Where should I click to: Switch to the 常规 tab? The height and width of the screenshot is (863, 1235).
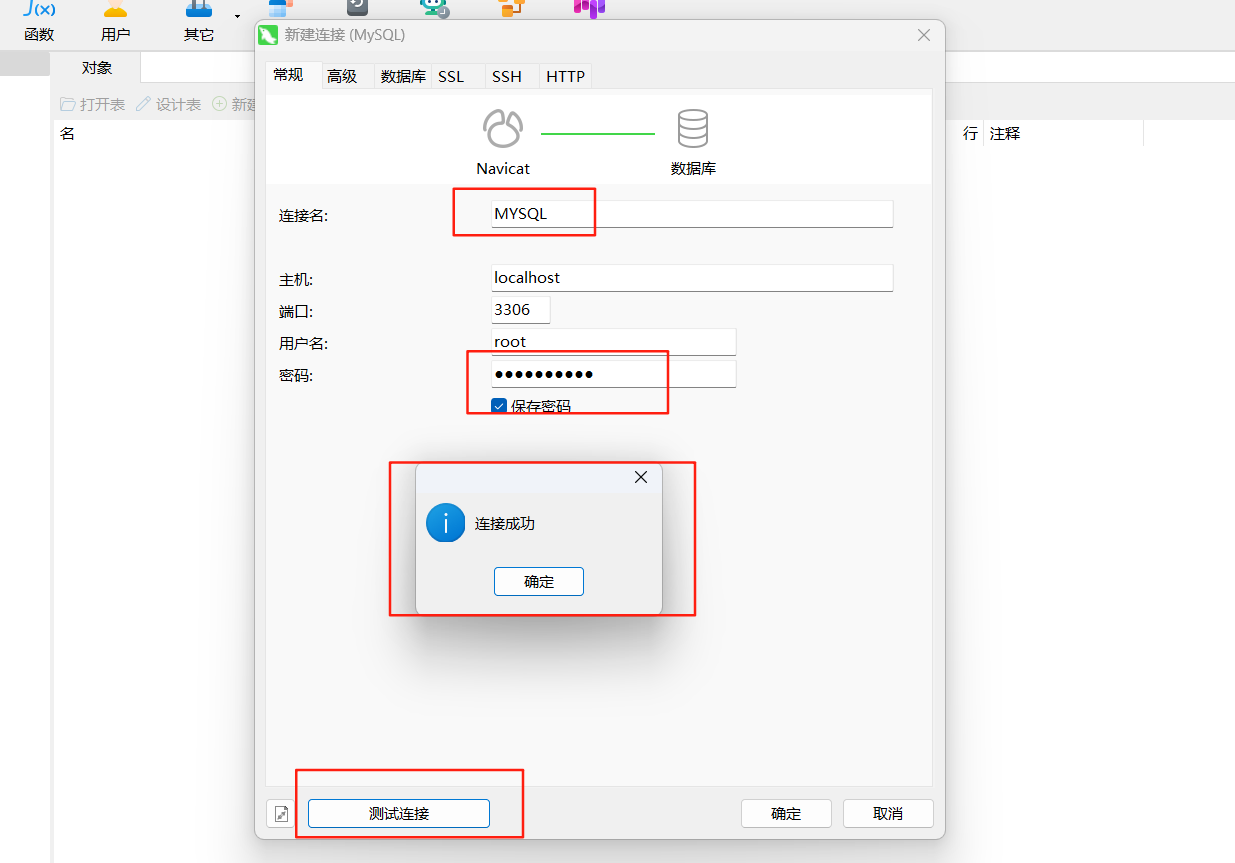(x=289, y=75)
